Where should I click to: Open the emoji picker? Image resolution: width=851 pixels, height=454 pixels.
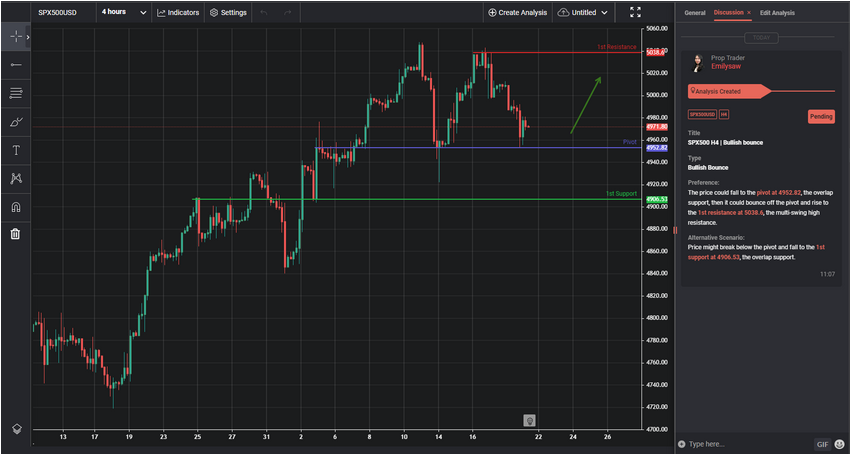pos(840,444)
